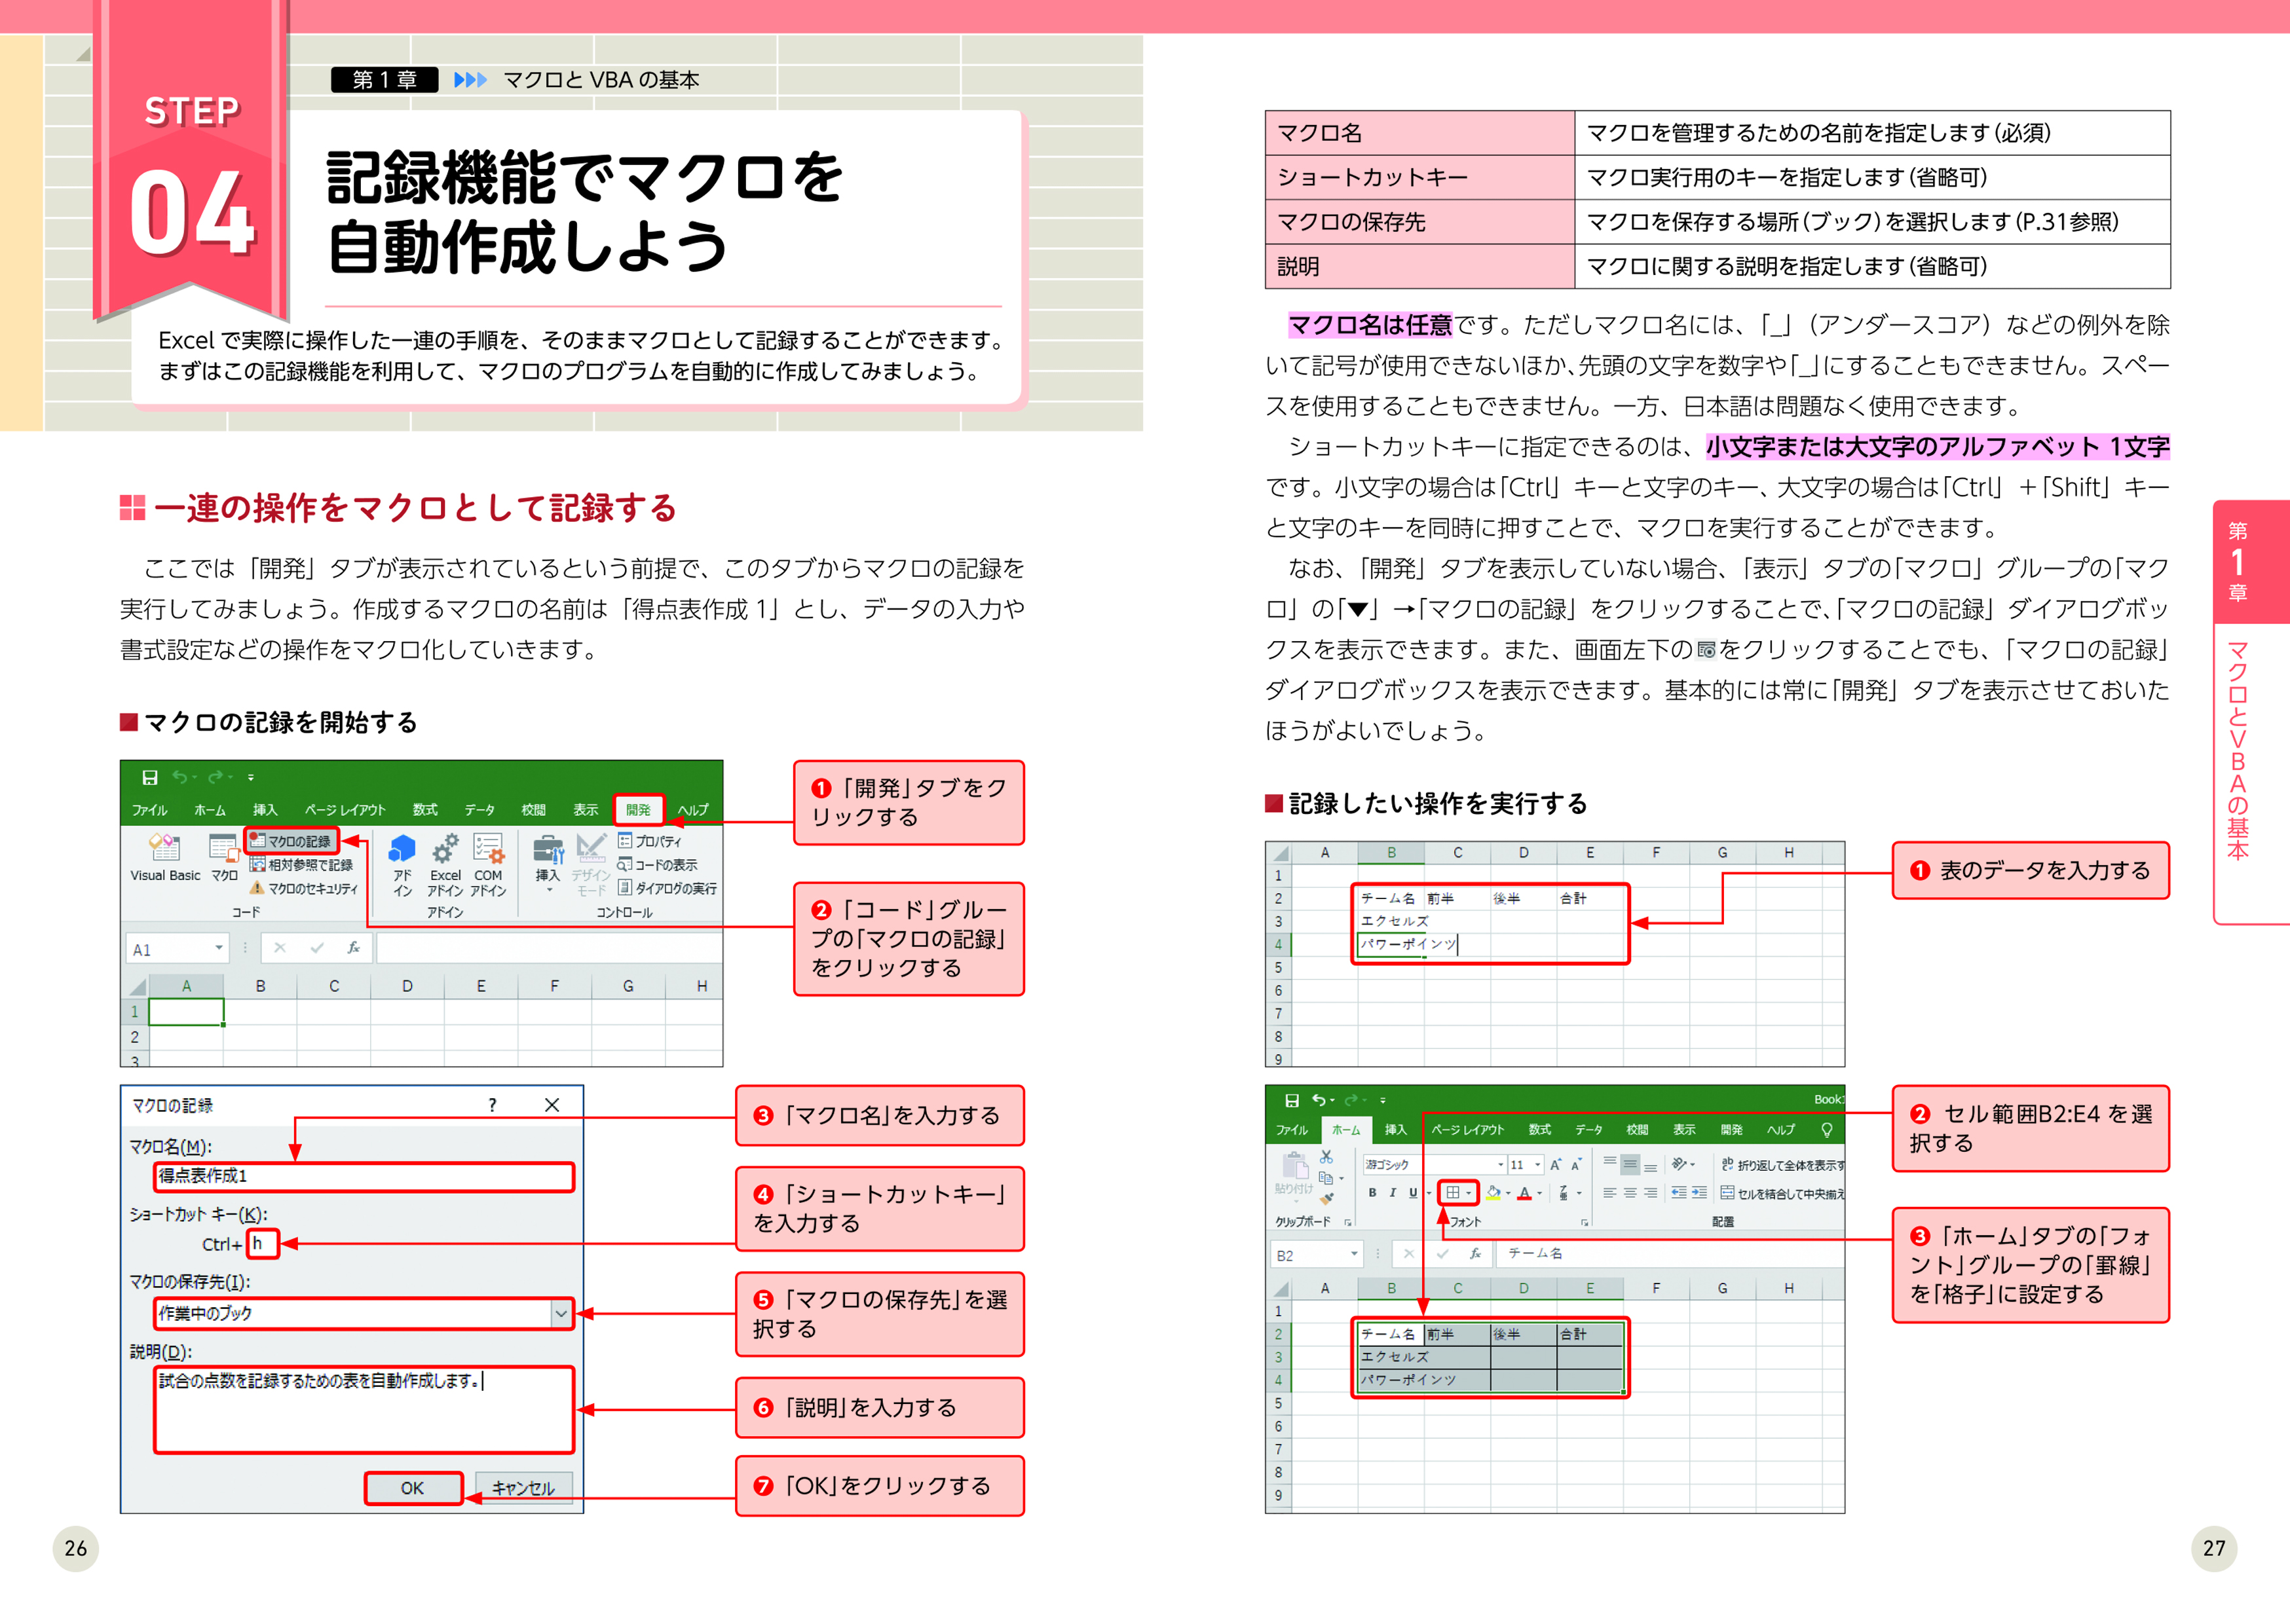Open the 游ゴシック font name dropdown
This screenshot has height=1624, width=2290.
pos(1501,1165)
